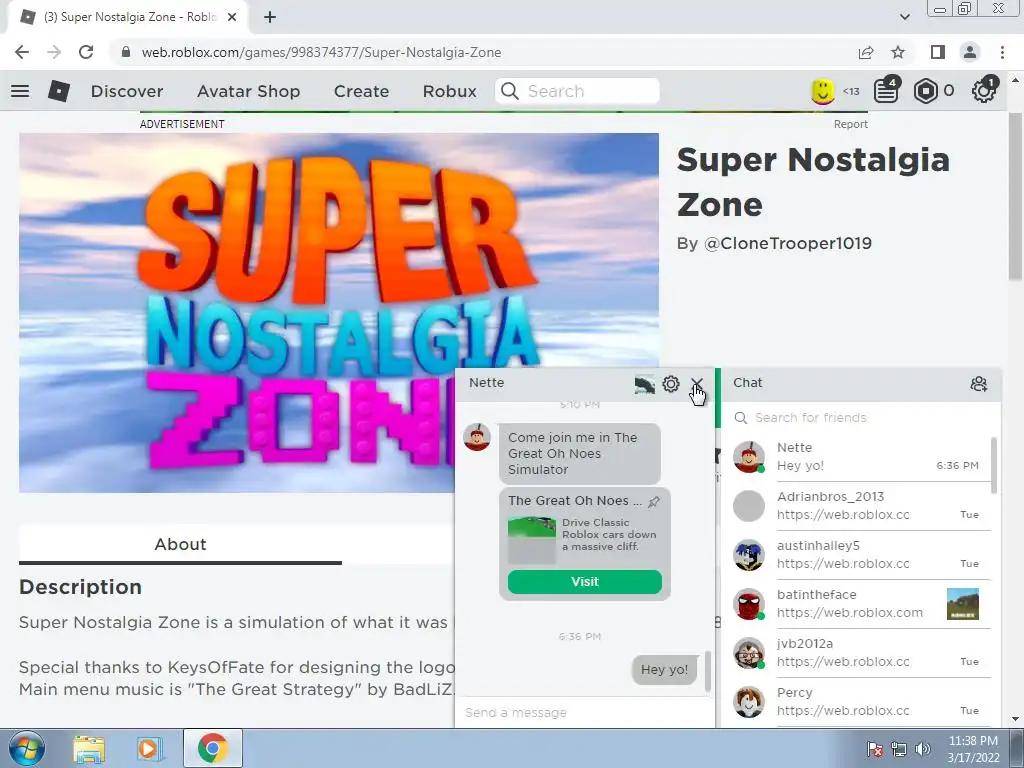Open the volume speaker tray icon
This screenshot has height=768, width=1024.
point(923,749)
